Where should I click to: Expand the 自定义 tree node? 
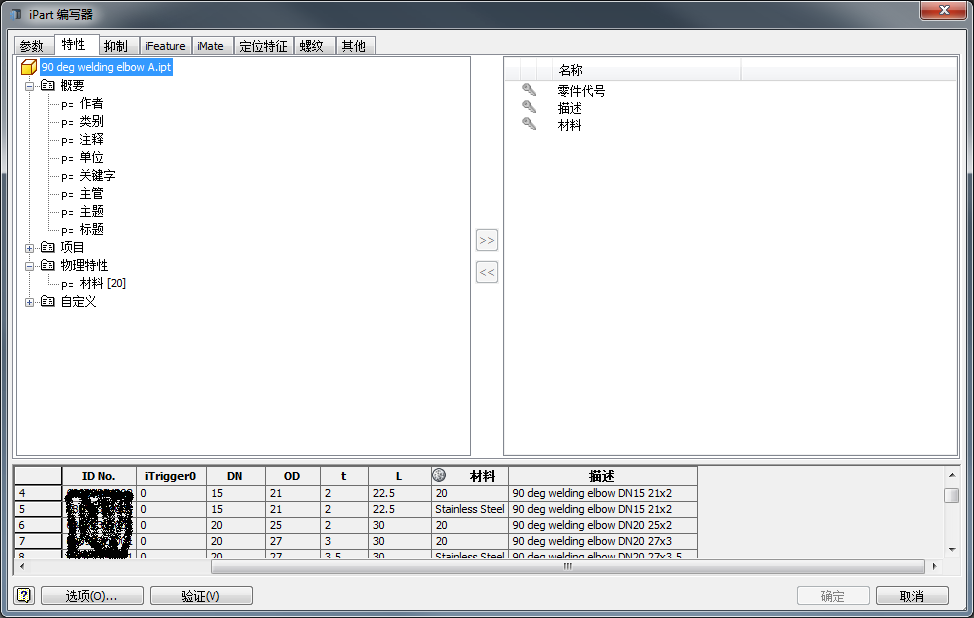click(x=30, y=302)
